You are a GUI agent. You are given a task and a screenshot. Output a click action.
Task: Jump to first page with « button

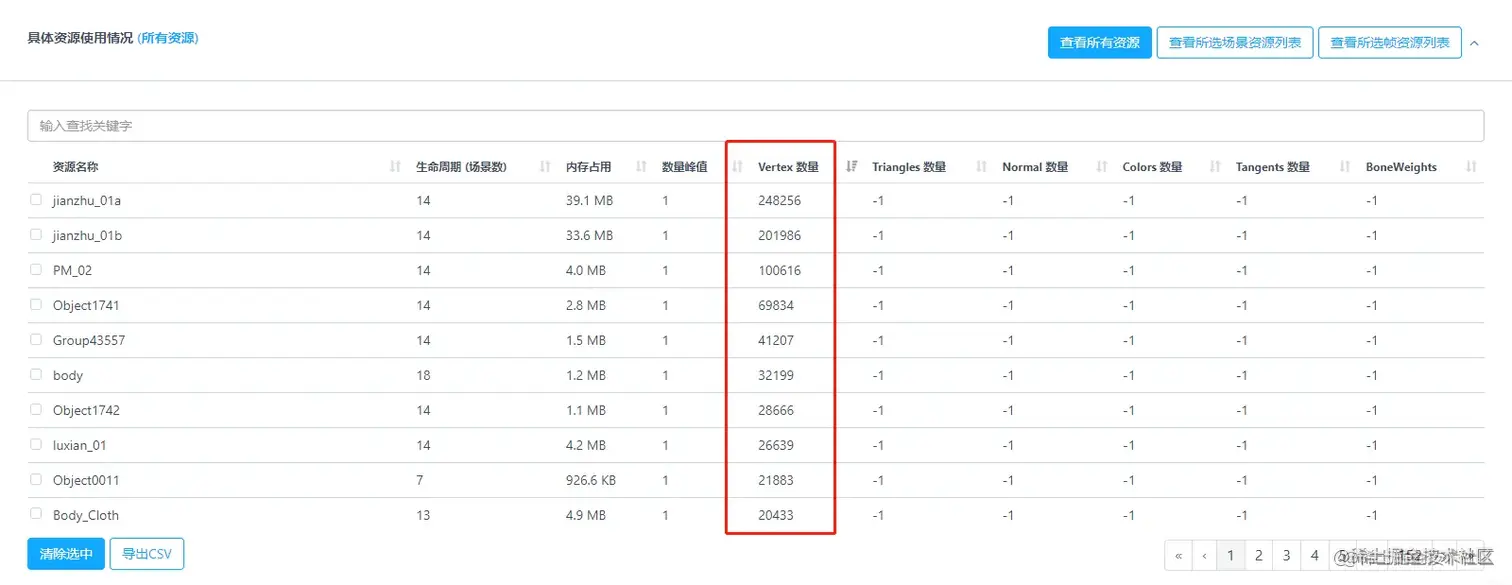pos(1179,555)
